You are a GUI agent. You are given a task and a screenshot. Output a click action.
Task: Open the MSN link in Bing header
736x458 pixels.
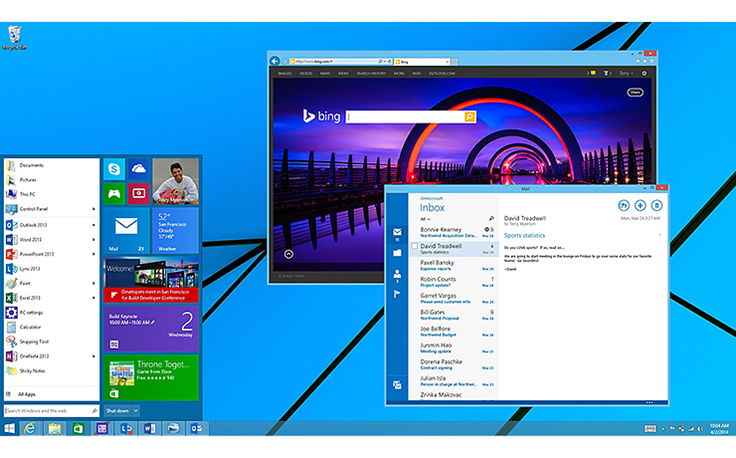click(416, 74)
